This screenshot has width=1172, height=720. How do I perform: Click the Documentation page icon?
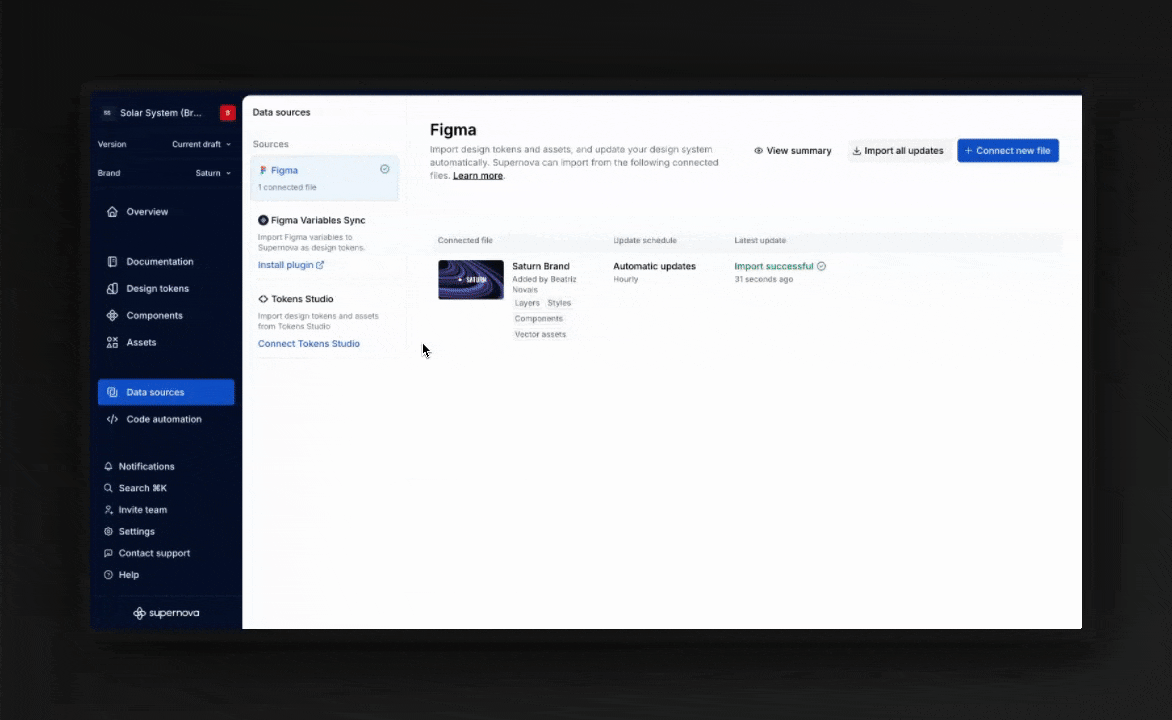click(112, 262)
